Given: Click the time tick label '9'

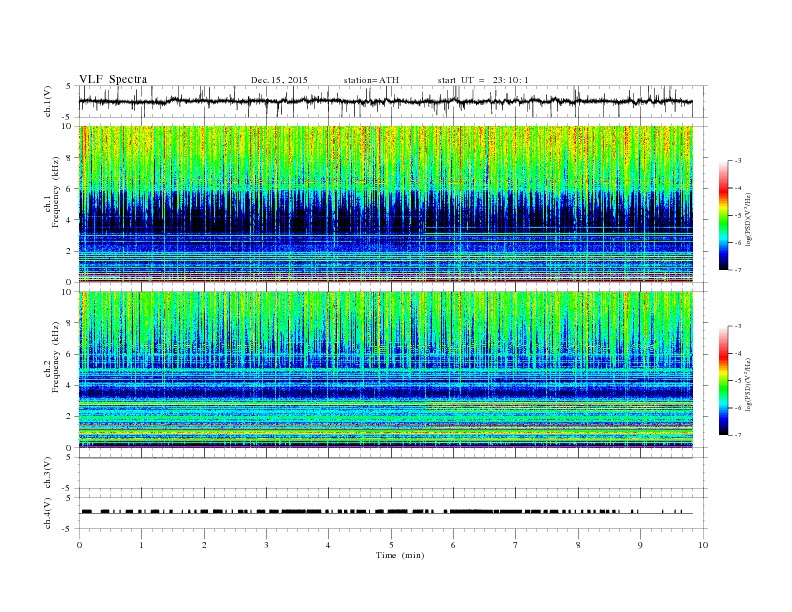Looking at the screenshot, I should point(640,545).
